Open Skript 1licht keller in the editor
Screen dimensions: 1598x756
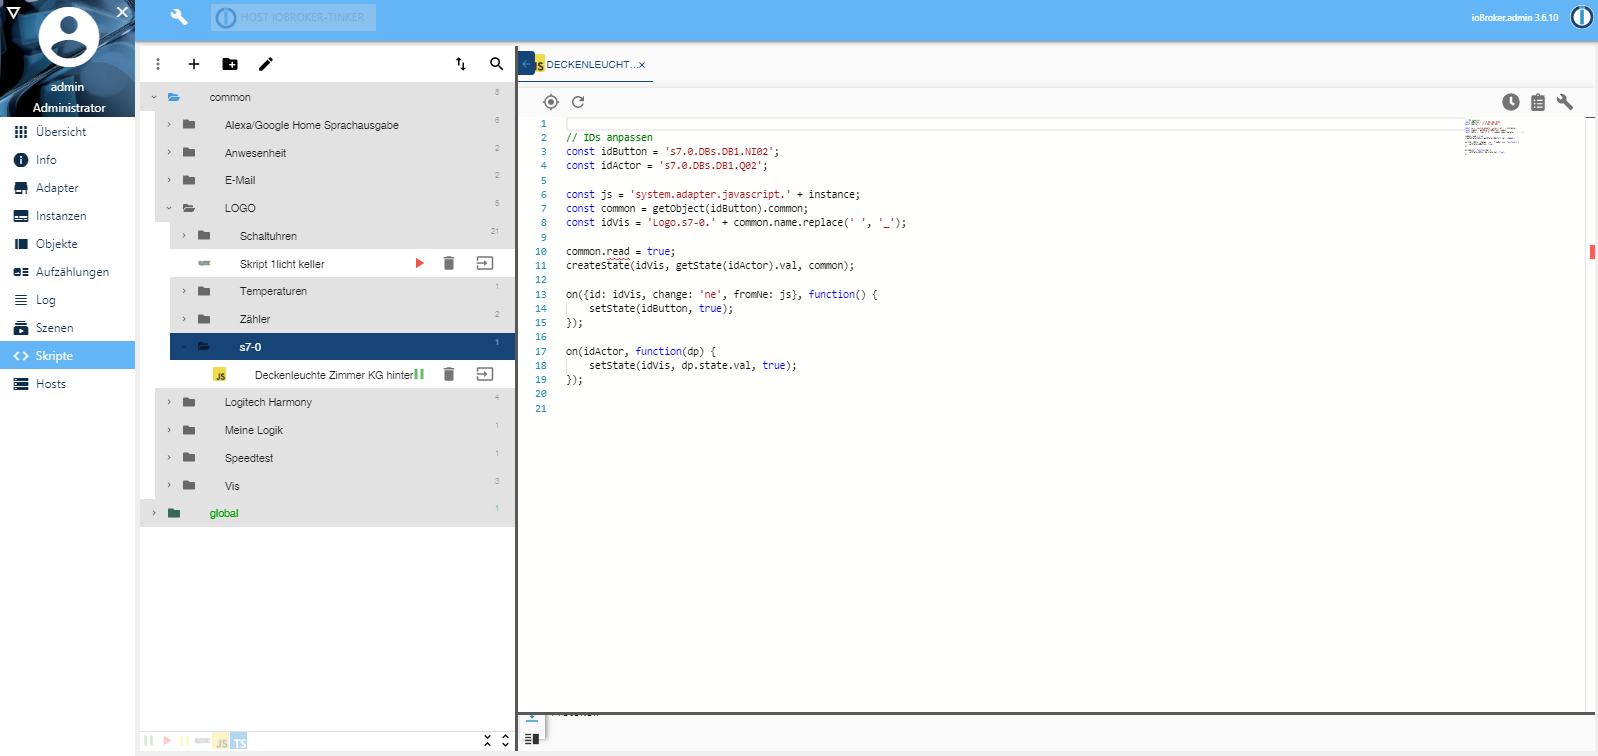click(485, 263)
